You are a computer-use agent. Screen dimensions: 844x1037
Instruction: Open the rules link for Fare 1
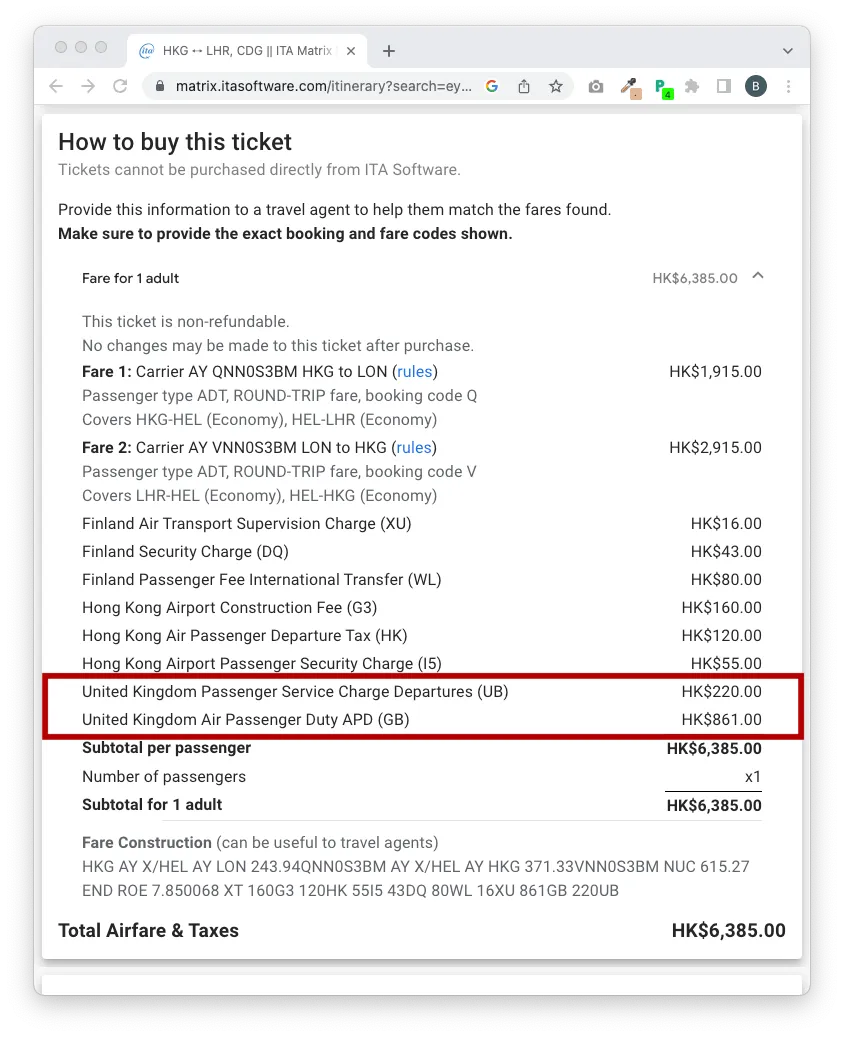click(414, 372)
